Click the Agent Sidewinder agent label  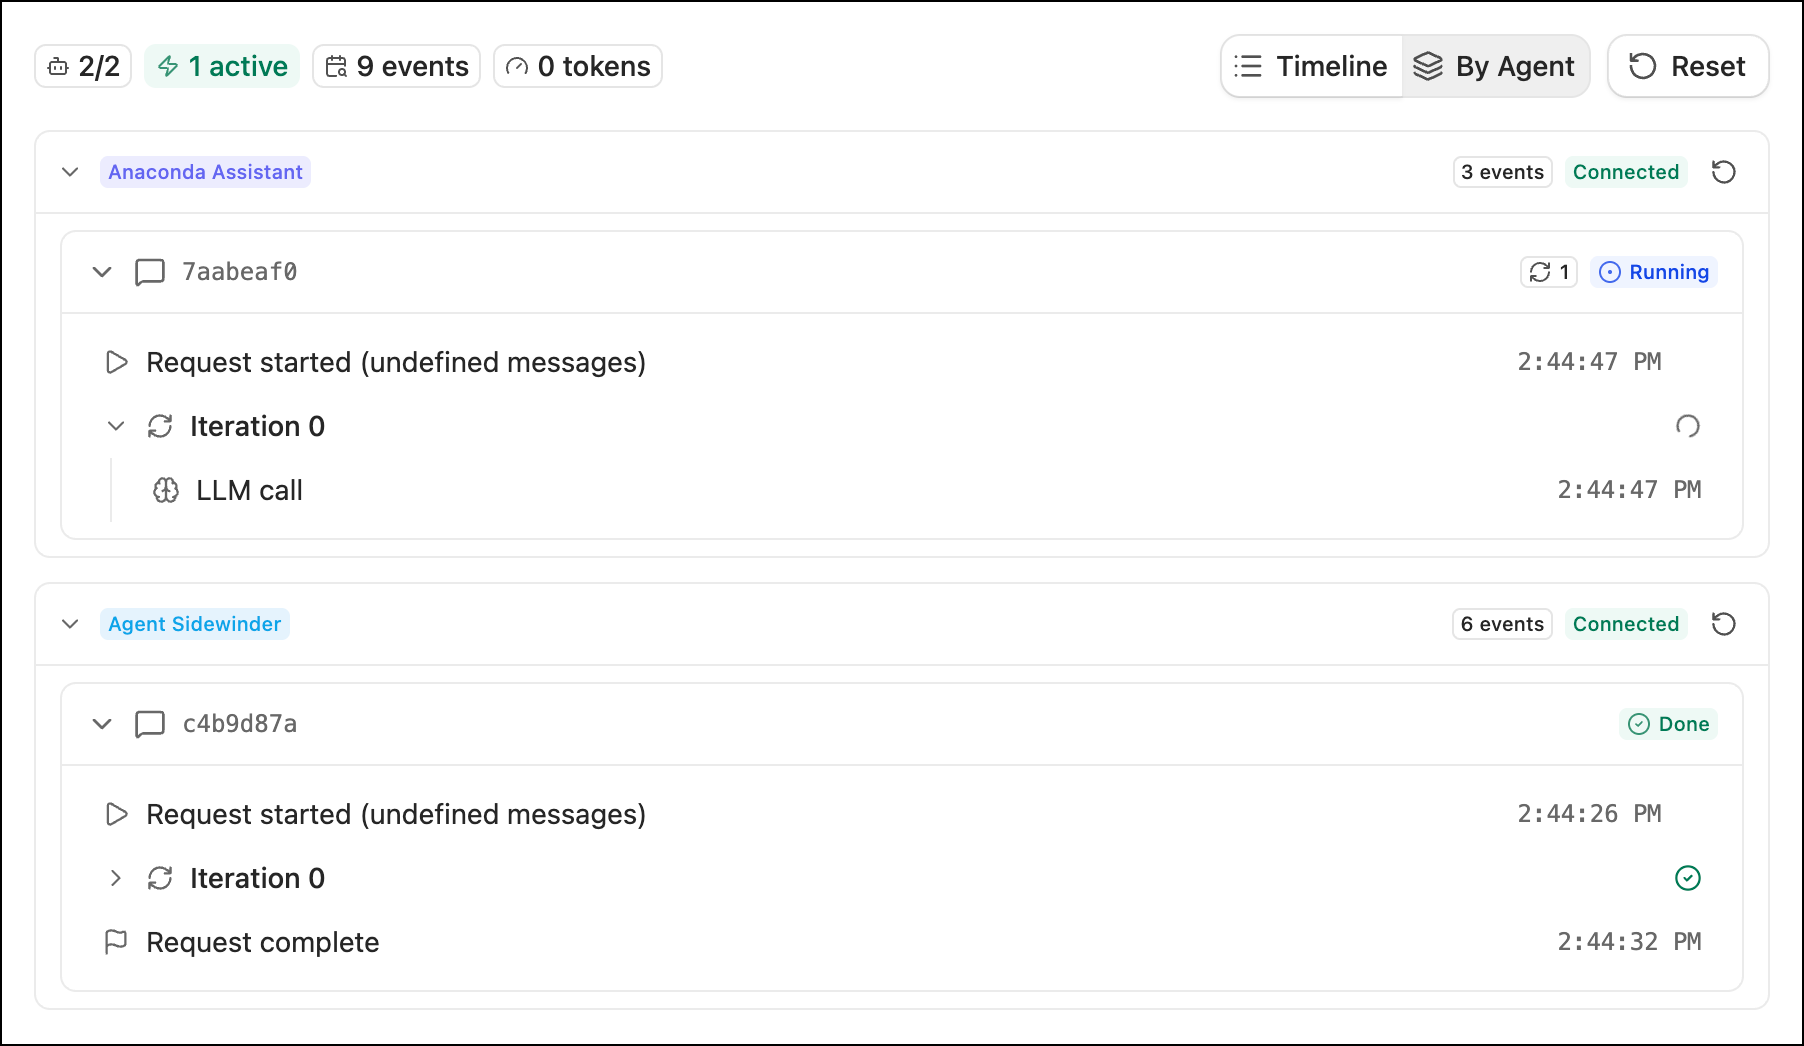[x=195, y=624]
